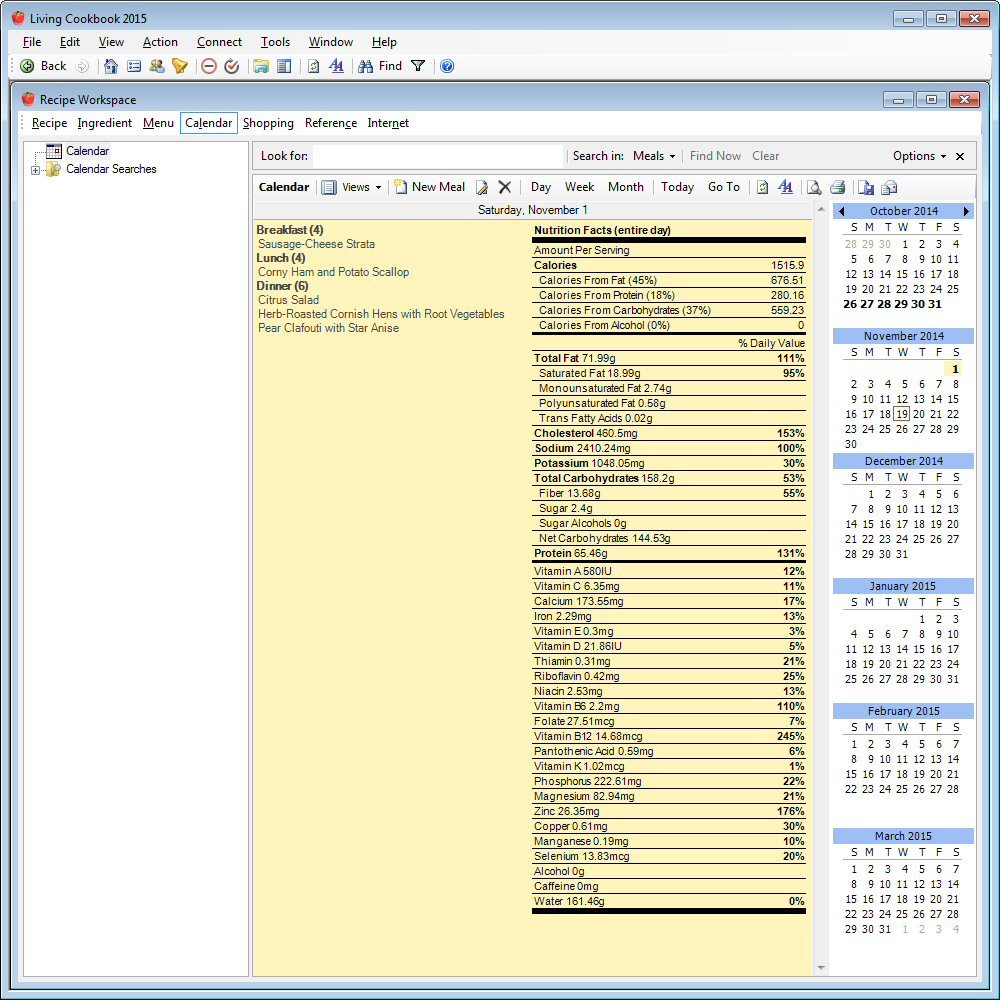
Task: Click the Edit Meal pencil icon
Action: click(482, 187)
